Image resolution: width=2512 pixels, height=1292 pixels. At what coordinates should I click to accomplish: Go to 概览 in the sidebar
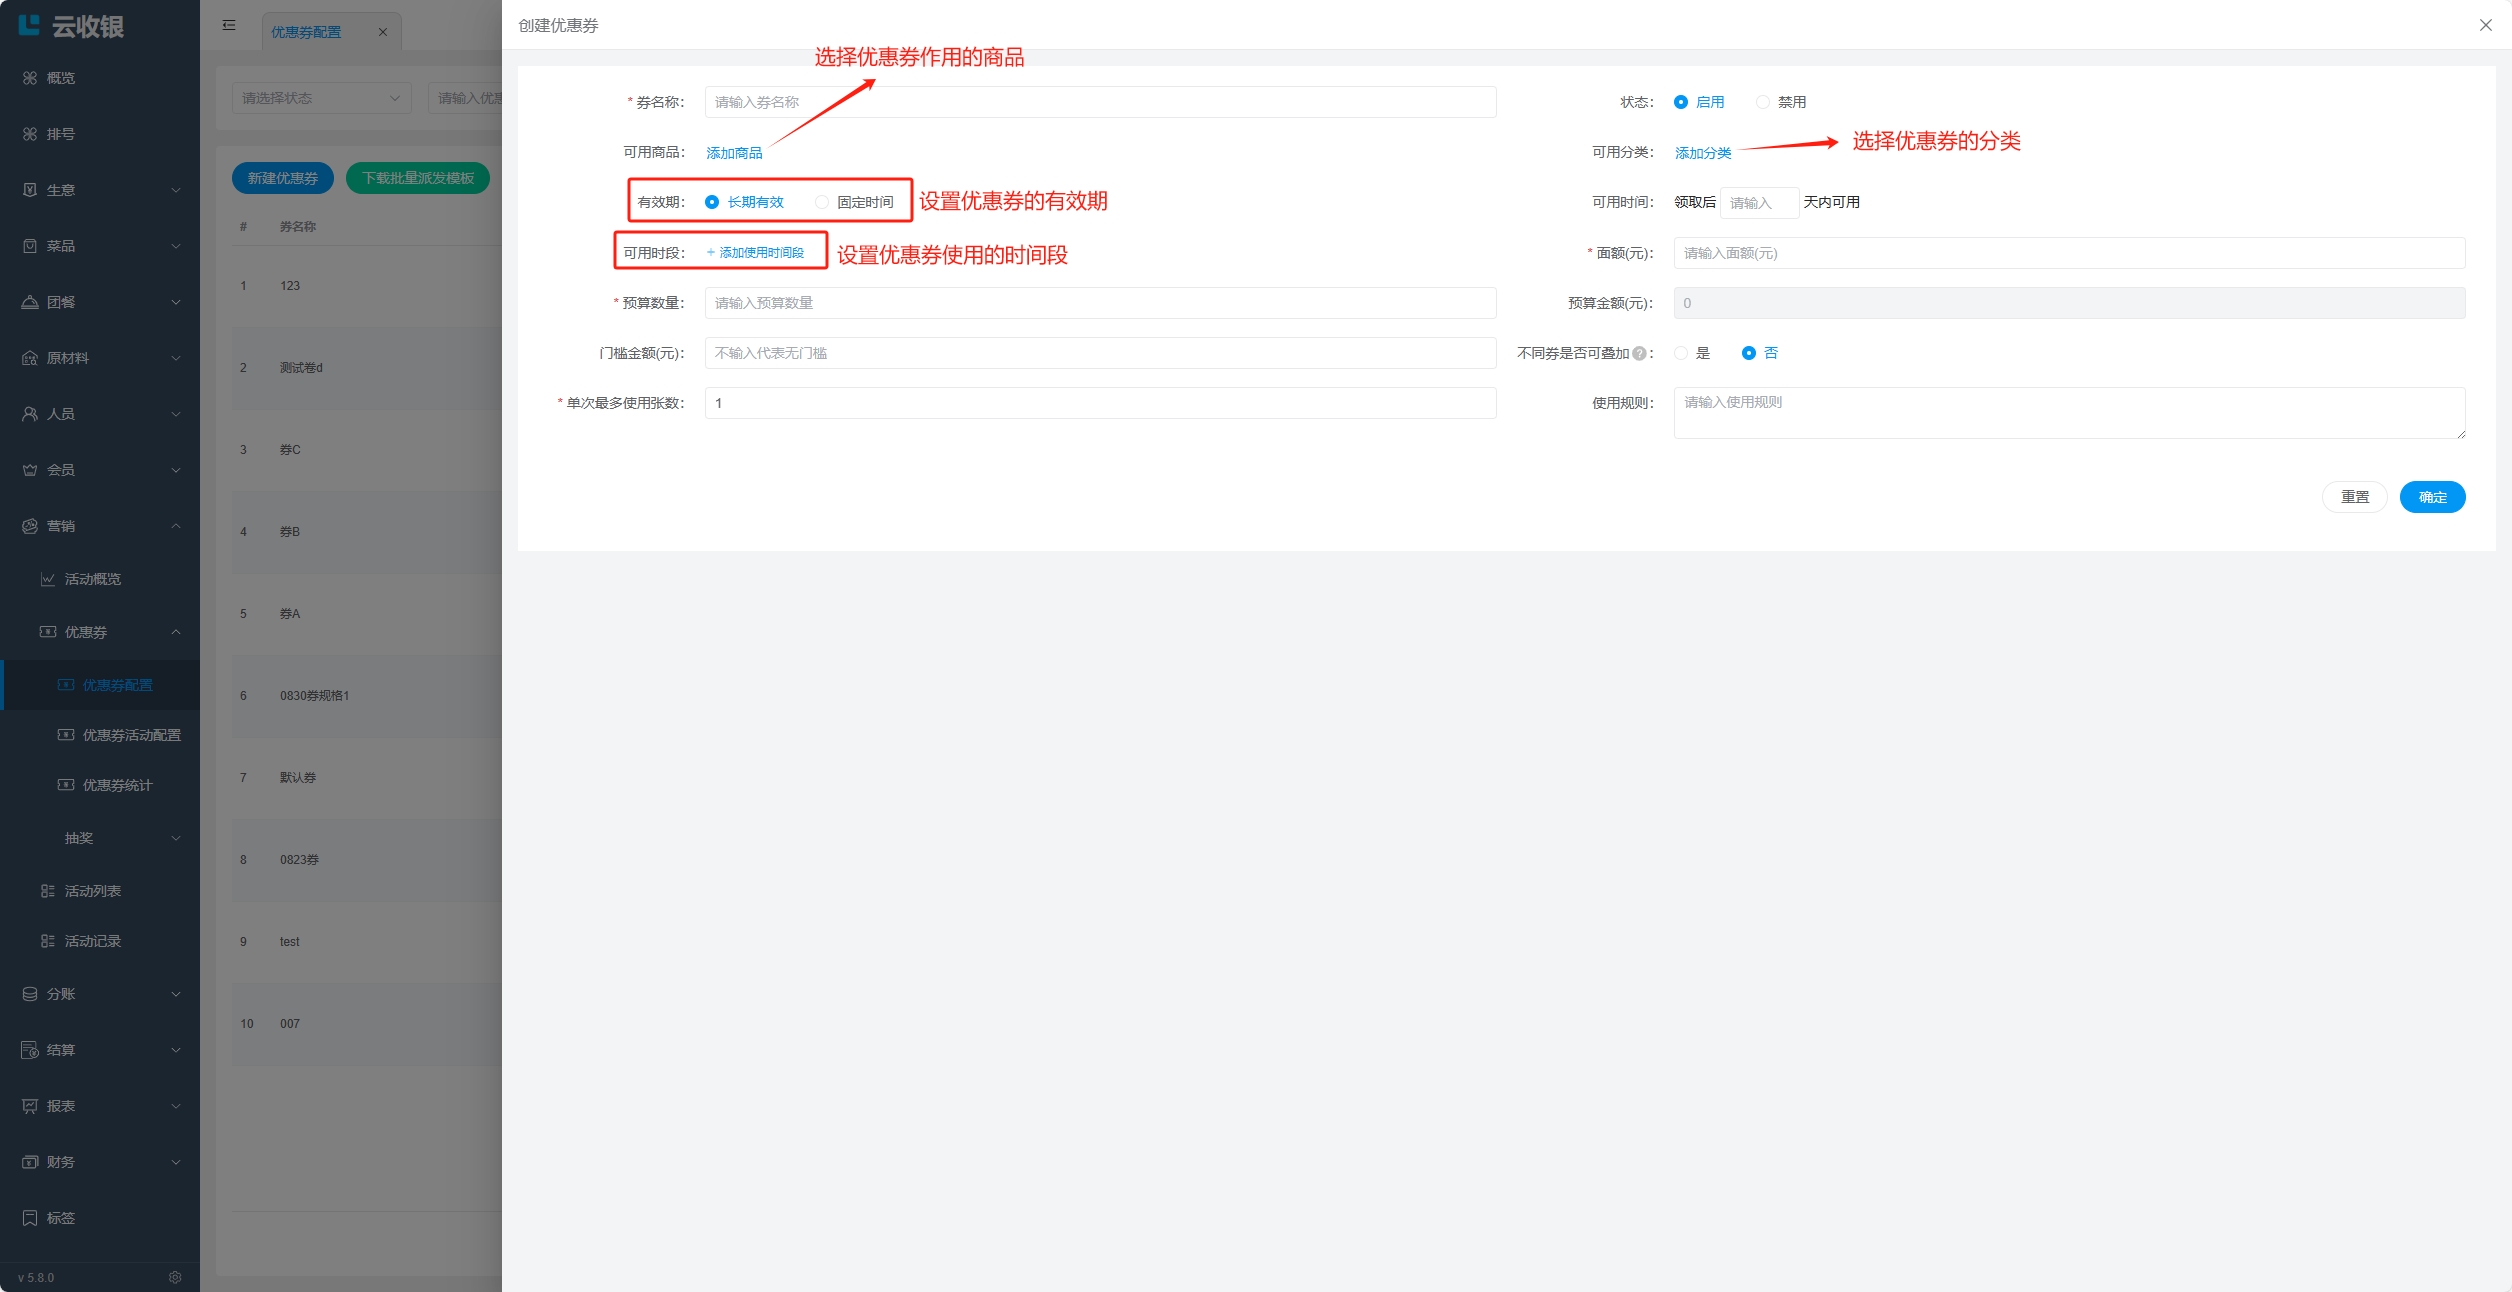coord(60,78)
